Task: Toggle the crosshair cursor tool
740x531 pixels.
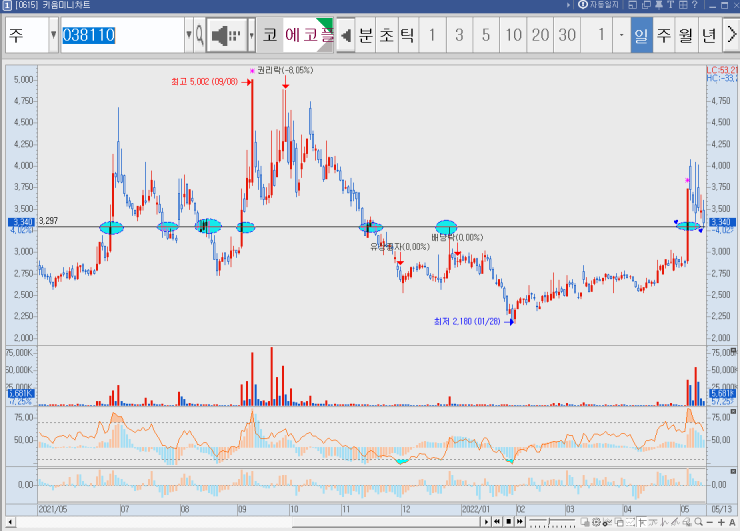Action: coord(642,522)
